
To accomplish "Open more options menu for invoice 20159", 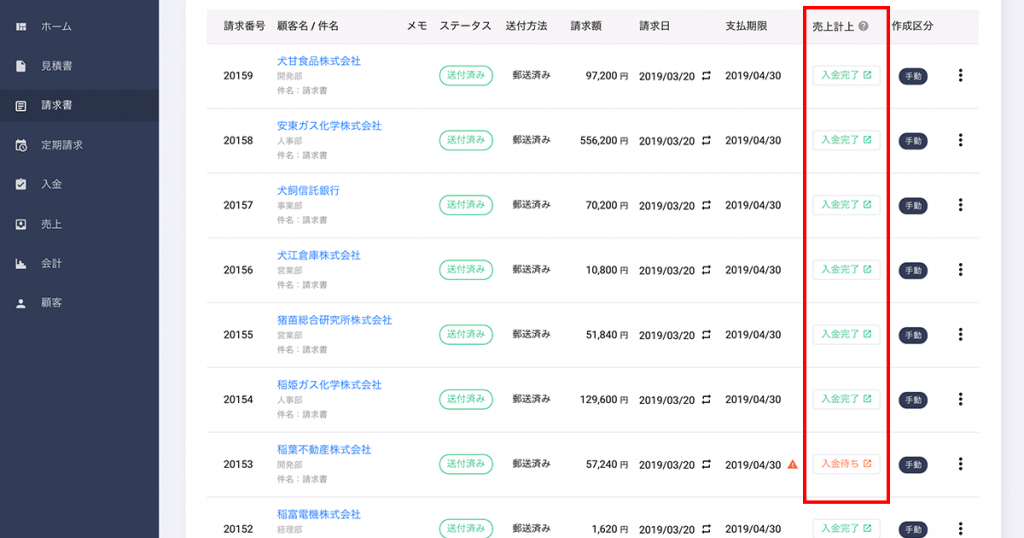I will tap(960, 75).
